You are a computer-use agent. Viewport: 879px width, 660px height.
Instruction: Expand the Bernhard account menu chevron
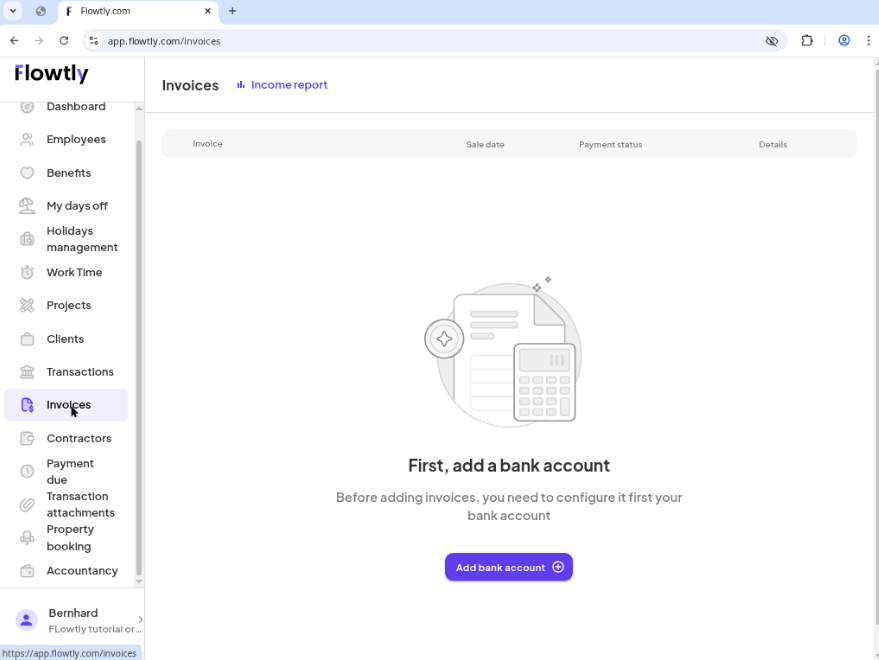point(140,620)
